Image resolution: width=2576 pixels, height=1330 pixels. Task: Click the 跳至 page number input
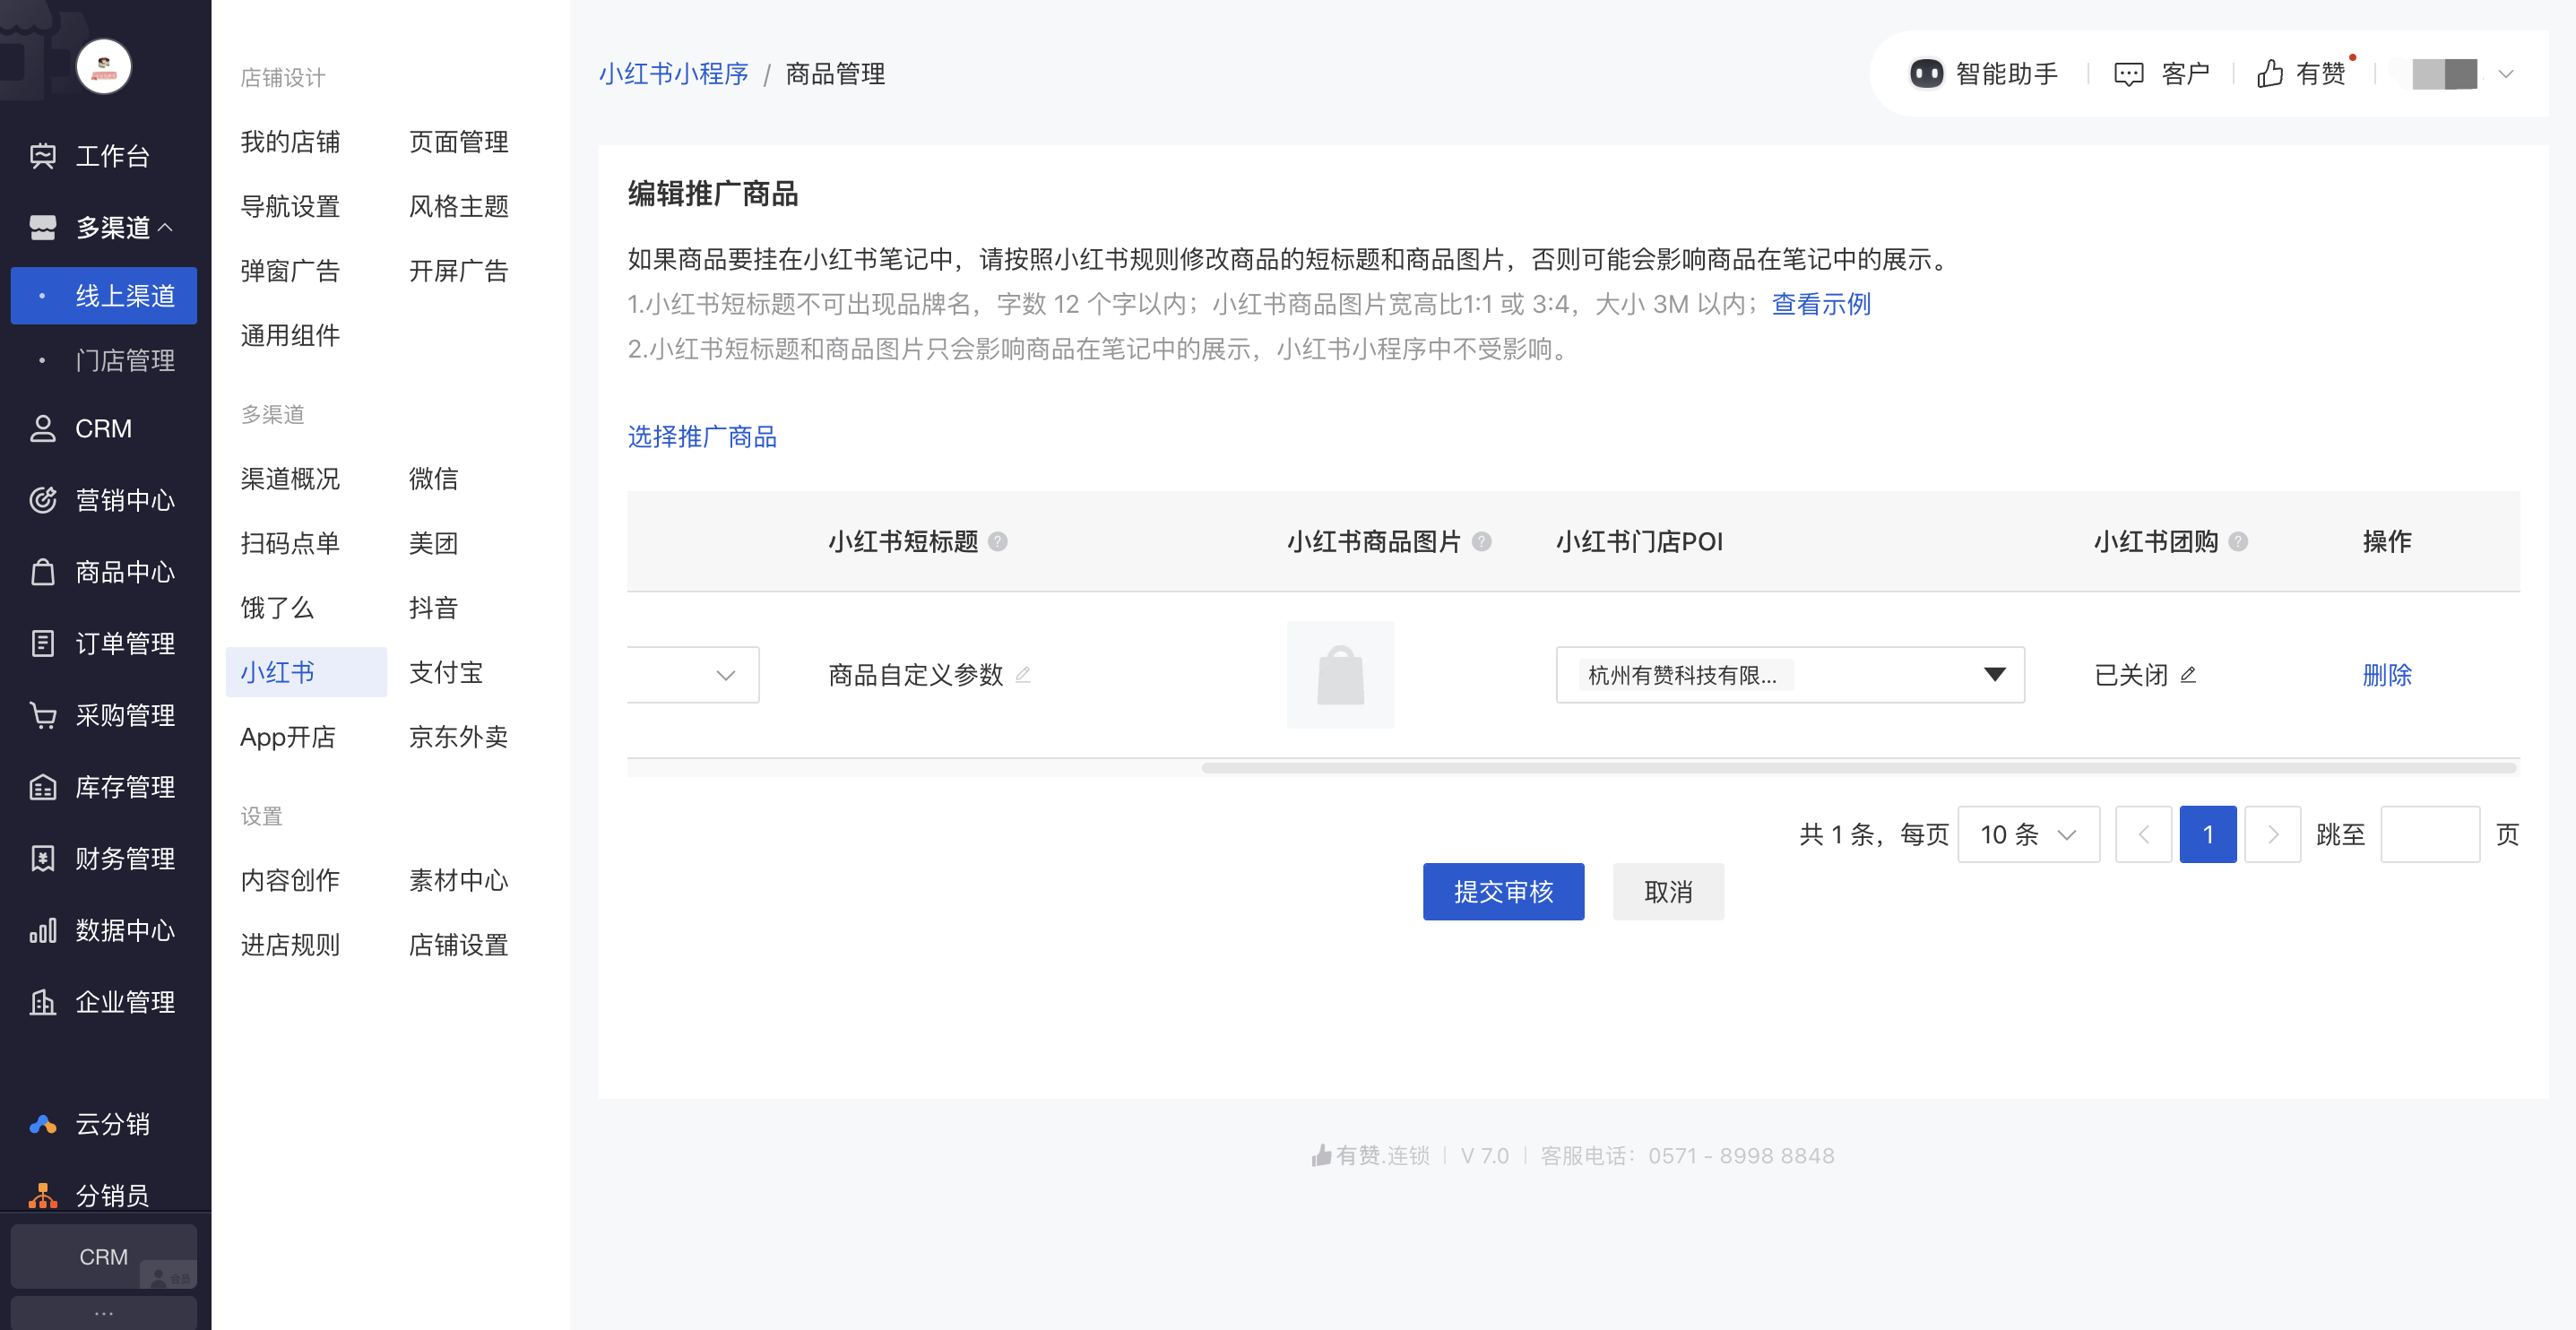pyautogui.click(x=2429, y=834)
